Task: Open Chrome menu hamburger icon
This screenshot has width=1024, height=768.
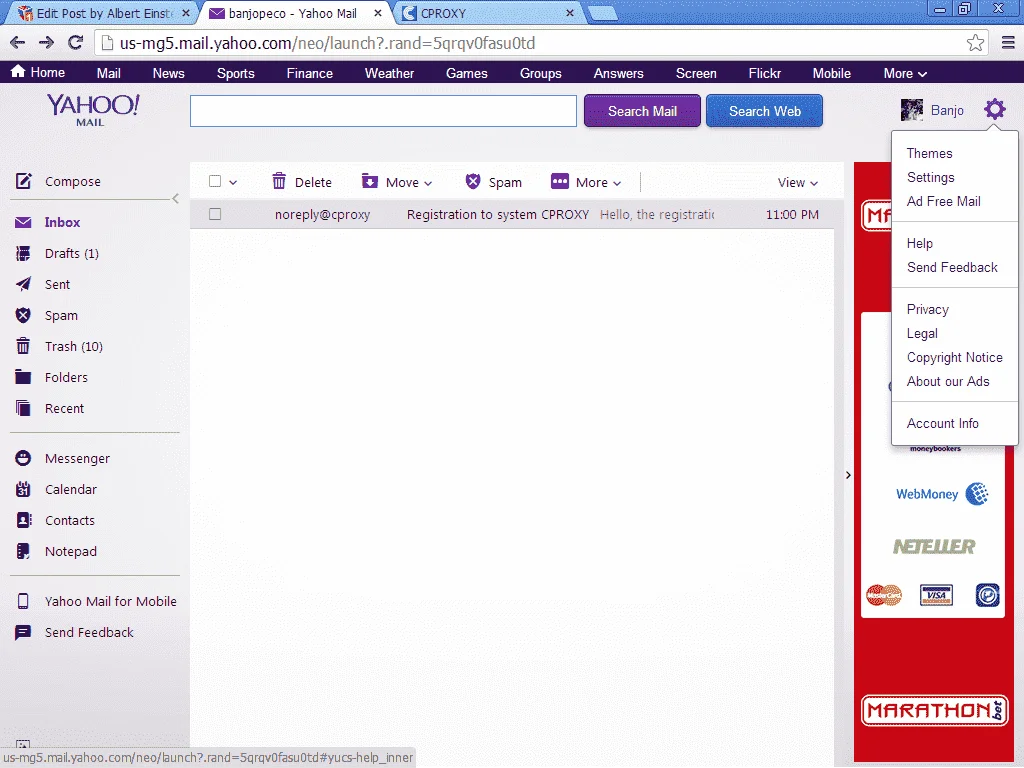Action: [1008, 43]
